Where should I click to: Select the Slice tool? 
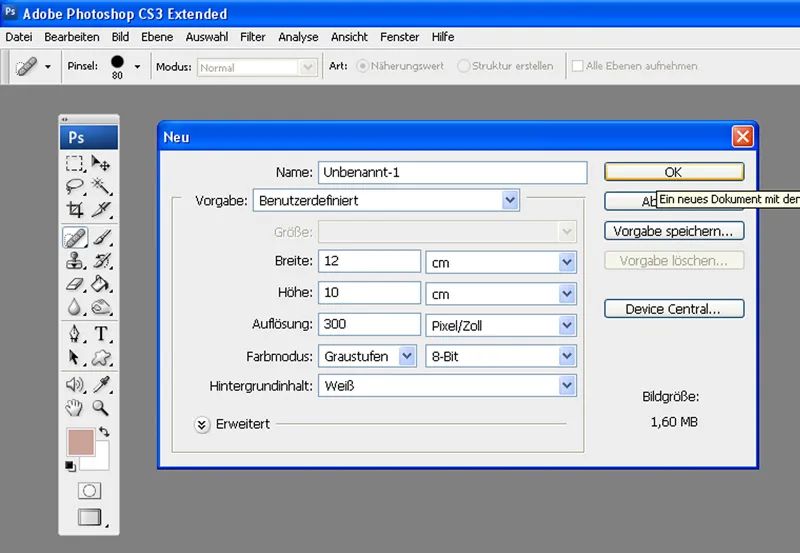click(x=101, y=209)
